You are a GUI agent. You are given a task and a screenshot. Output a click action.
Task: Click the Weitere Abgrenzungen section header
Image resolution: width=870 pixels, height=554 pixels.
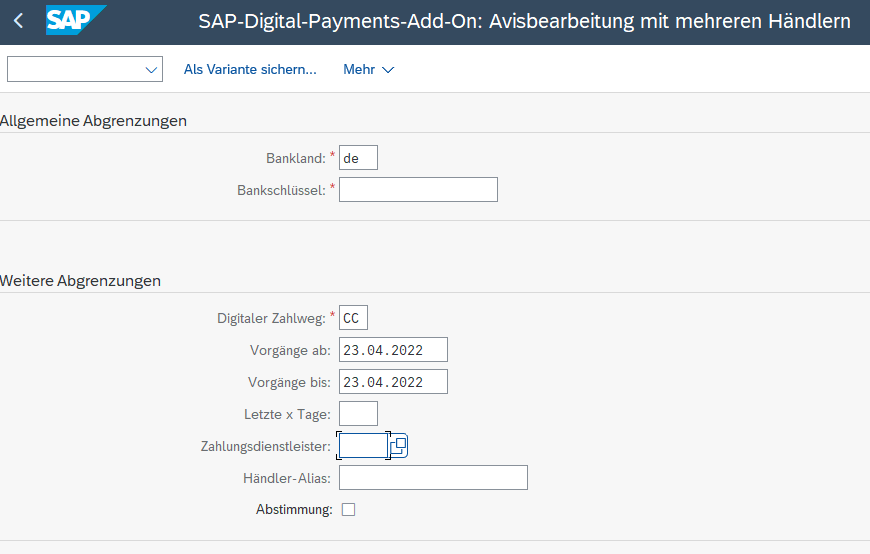[81, 281]
